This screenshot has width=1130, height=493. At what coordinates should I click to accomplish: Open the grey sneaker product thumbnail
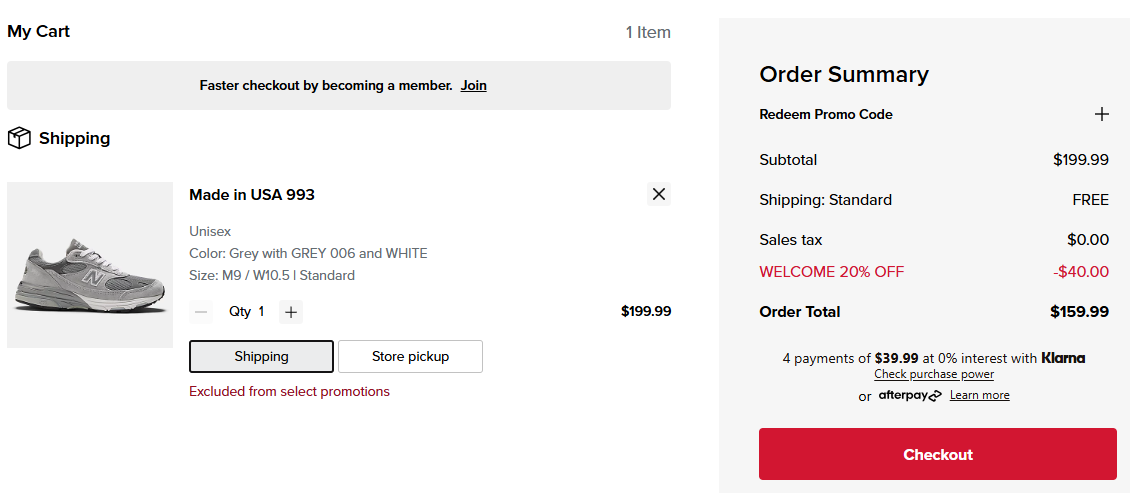(x=90, y=265)
